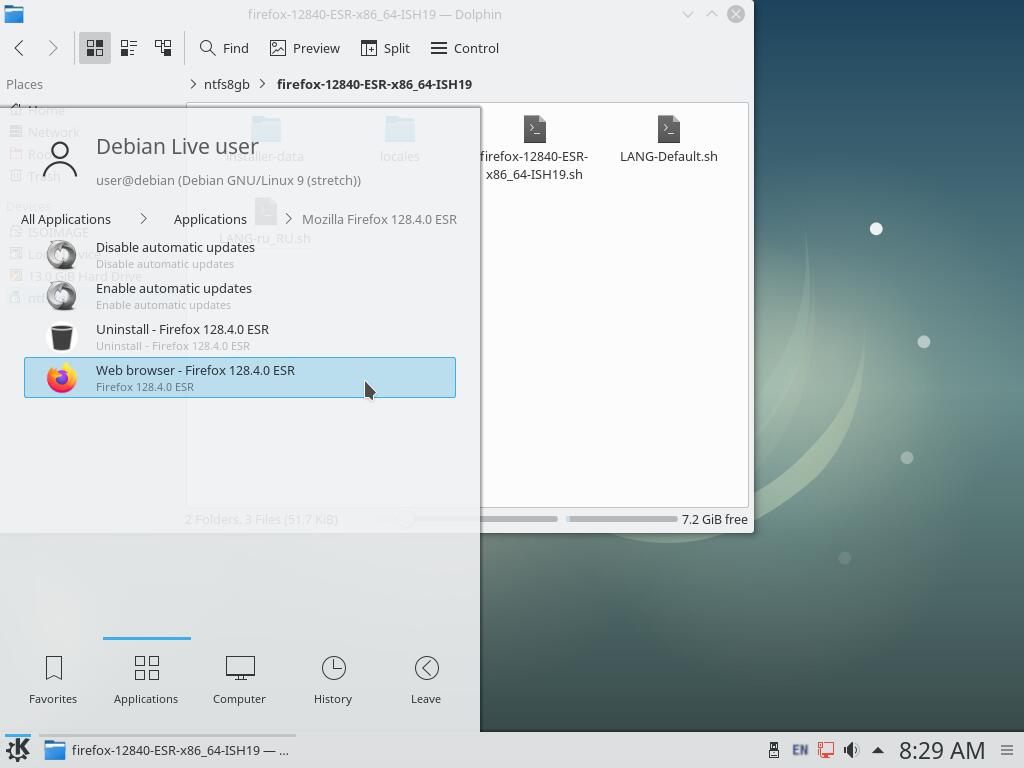Launch Web browser - Firefox 128.4.0 ESR
Screen dimensions: 1024x768
pos(240,377)
